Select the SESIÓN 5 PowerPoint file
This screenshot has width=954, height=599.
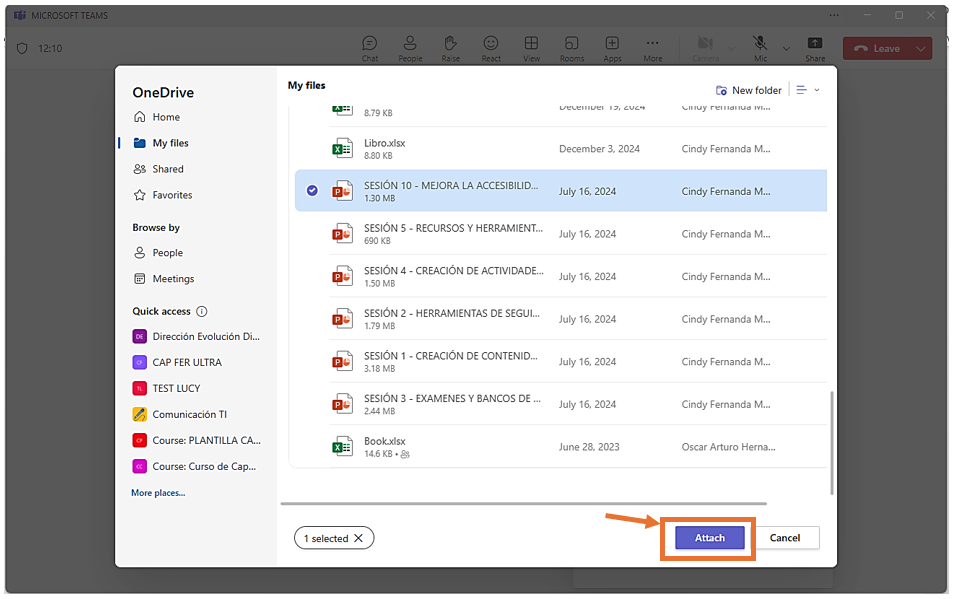coord(452,229)
